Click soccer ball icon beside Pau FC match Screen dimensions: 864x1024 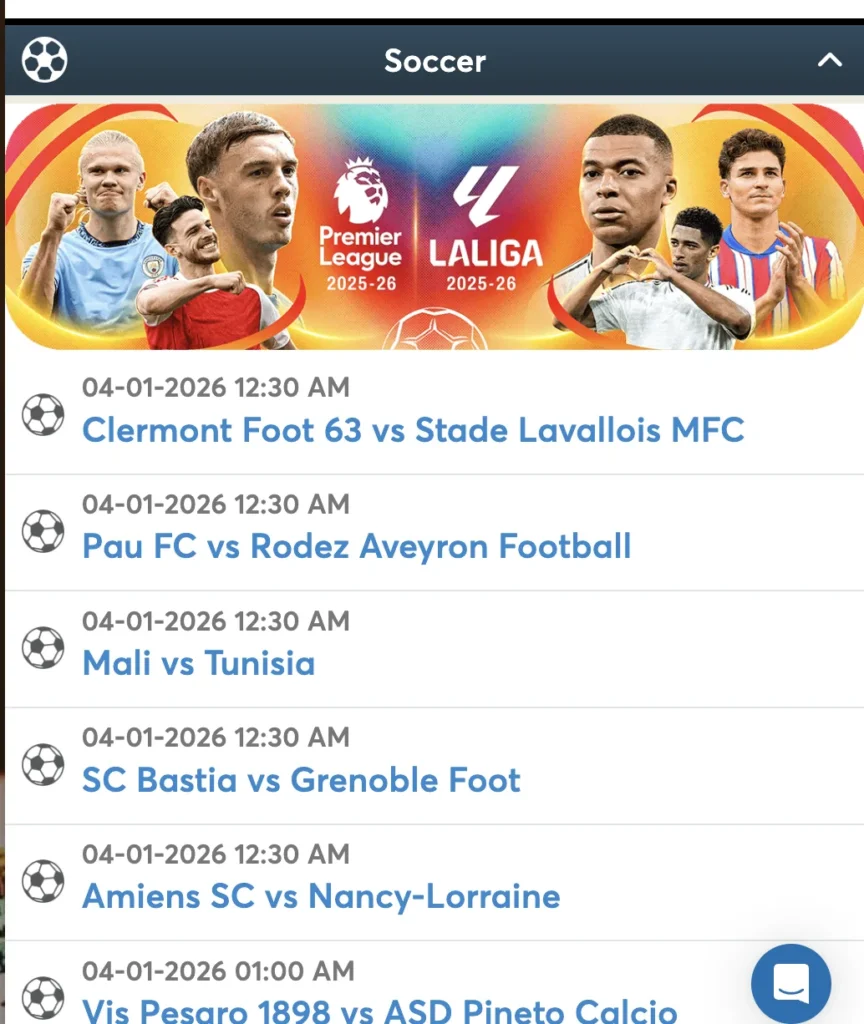(43, 531)
